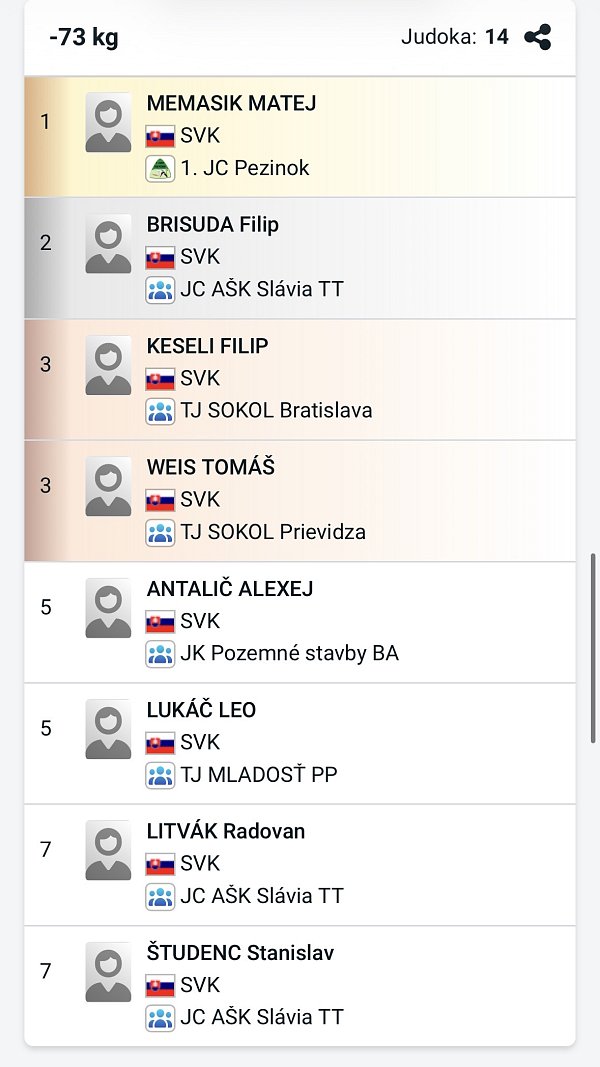Click the -73 kg category header

coord(84,38)
